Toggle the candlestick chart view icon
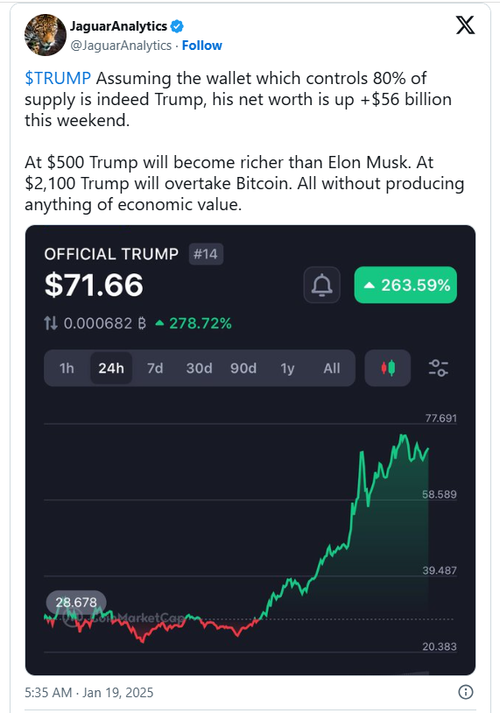 pos(388,368)
